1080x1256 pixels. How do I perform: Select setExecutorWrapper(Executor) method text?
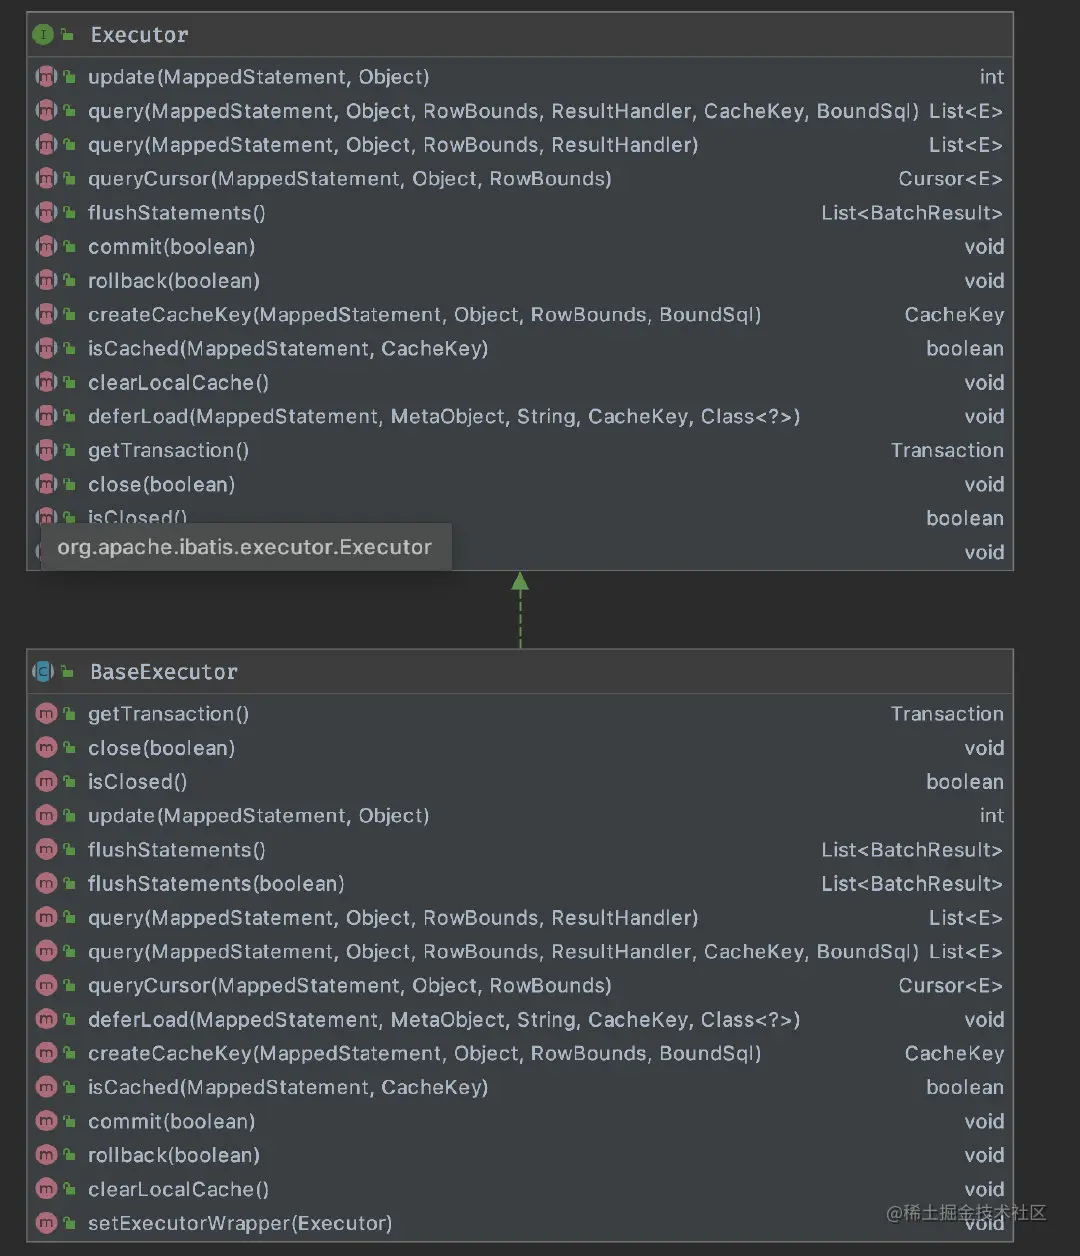tap(240, 1223)
